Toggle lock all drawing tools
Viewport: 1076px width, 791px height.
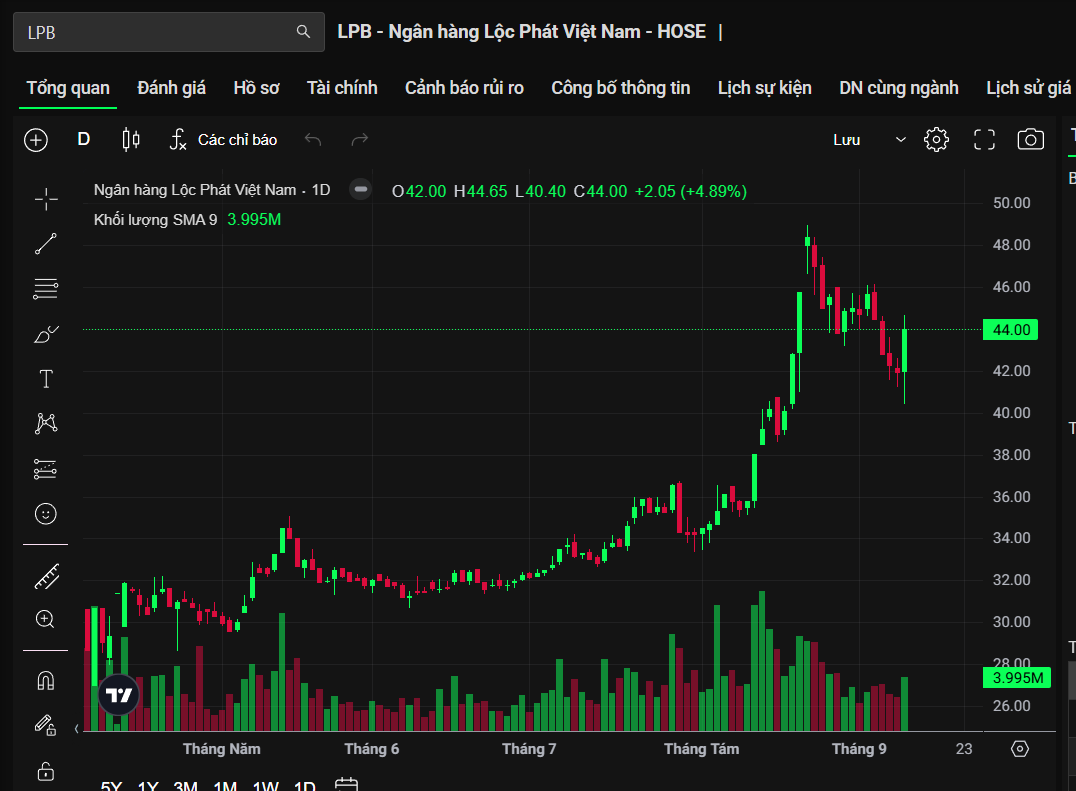[46, 771]
